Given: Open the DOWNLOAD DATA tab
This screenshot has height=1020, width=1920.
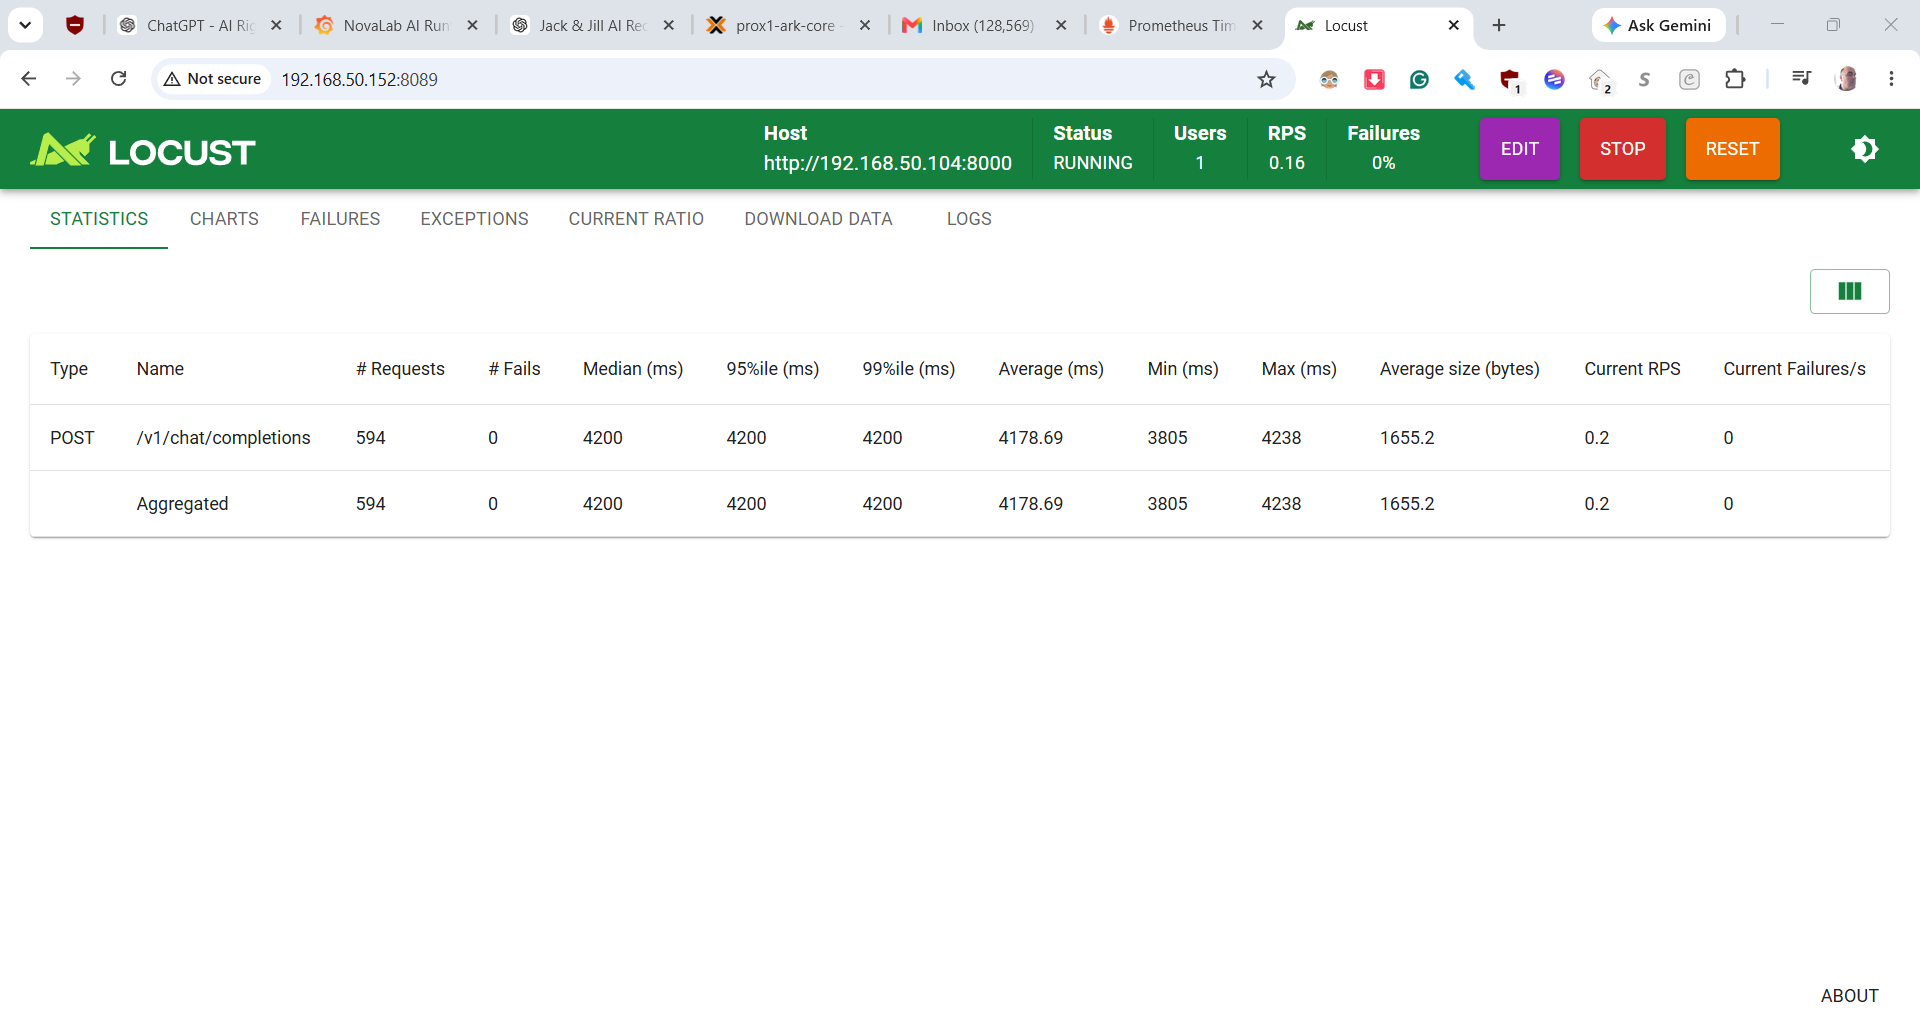Looking at the screenshot, I should [818, 219].
